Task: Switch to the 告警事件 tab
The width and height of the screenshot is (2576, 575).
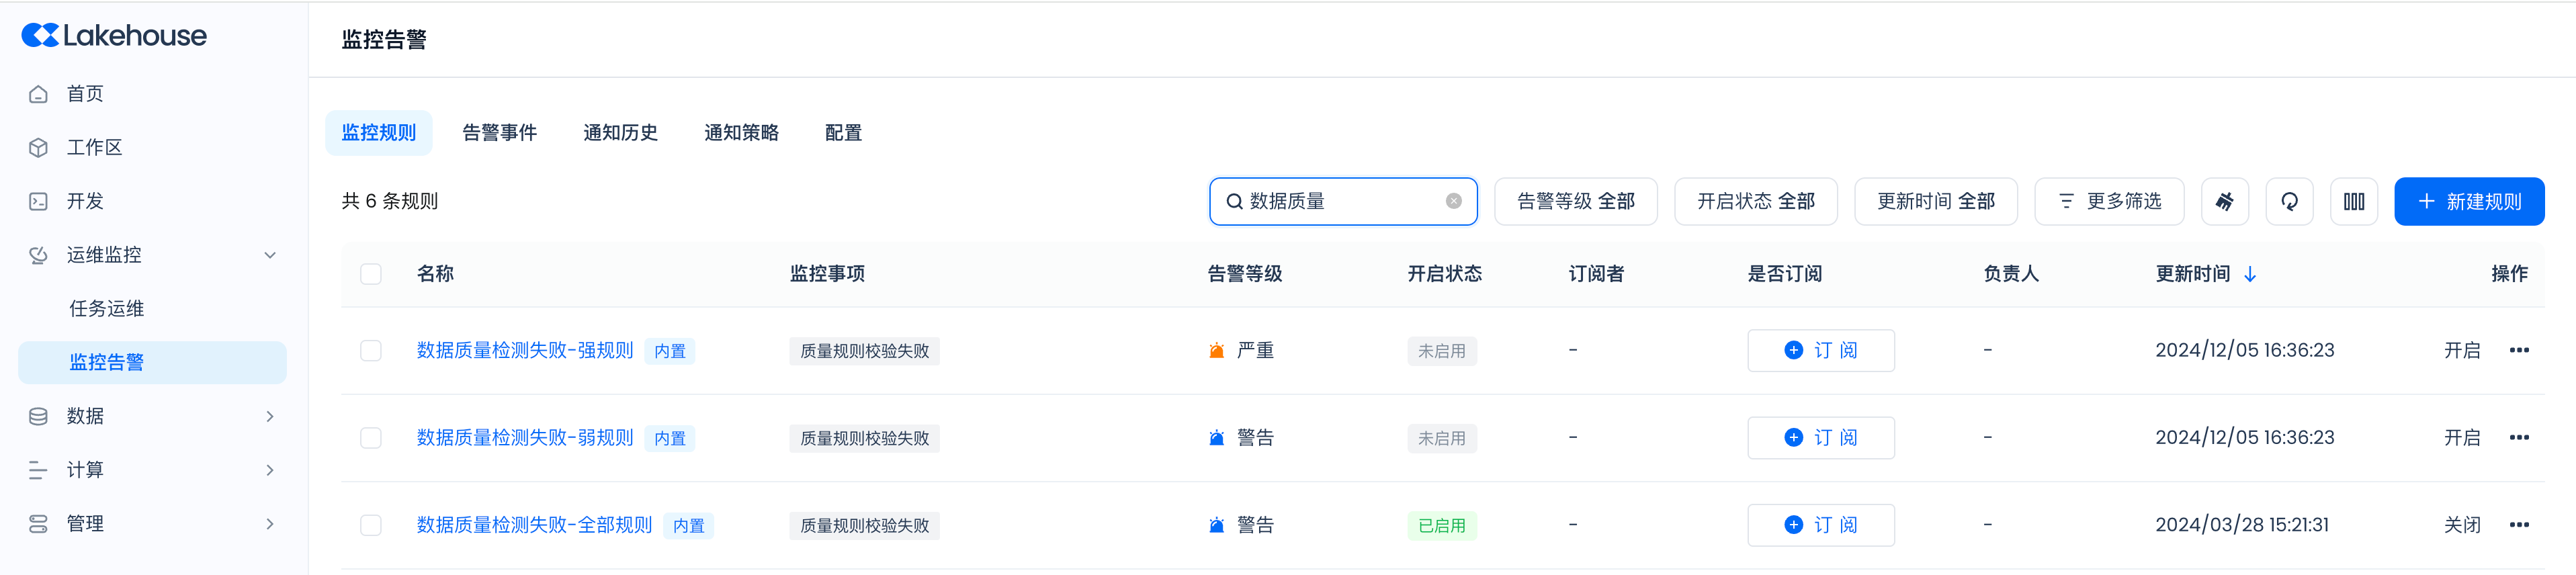Action: (x=499, y=133)
